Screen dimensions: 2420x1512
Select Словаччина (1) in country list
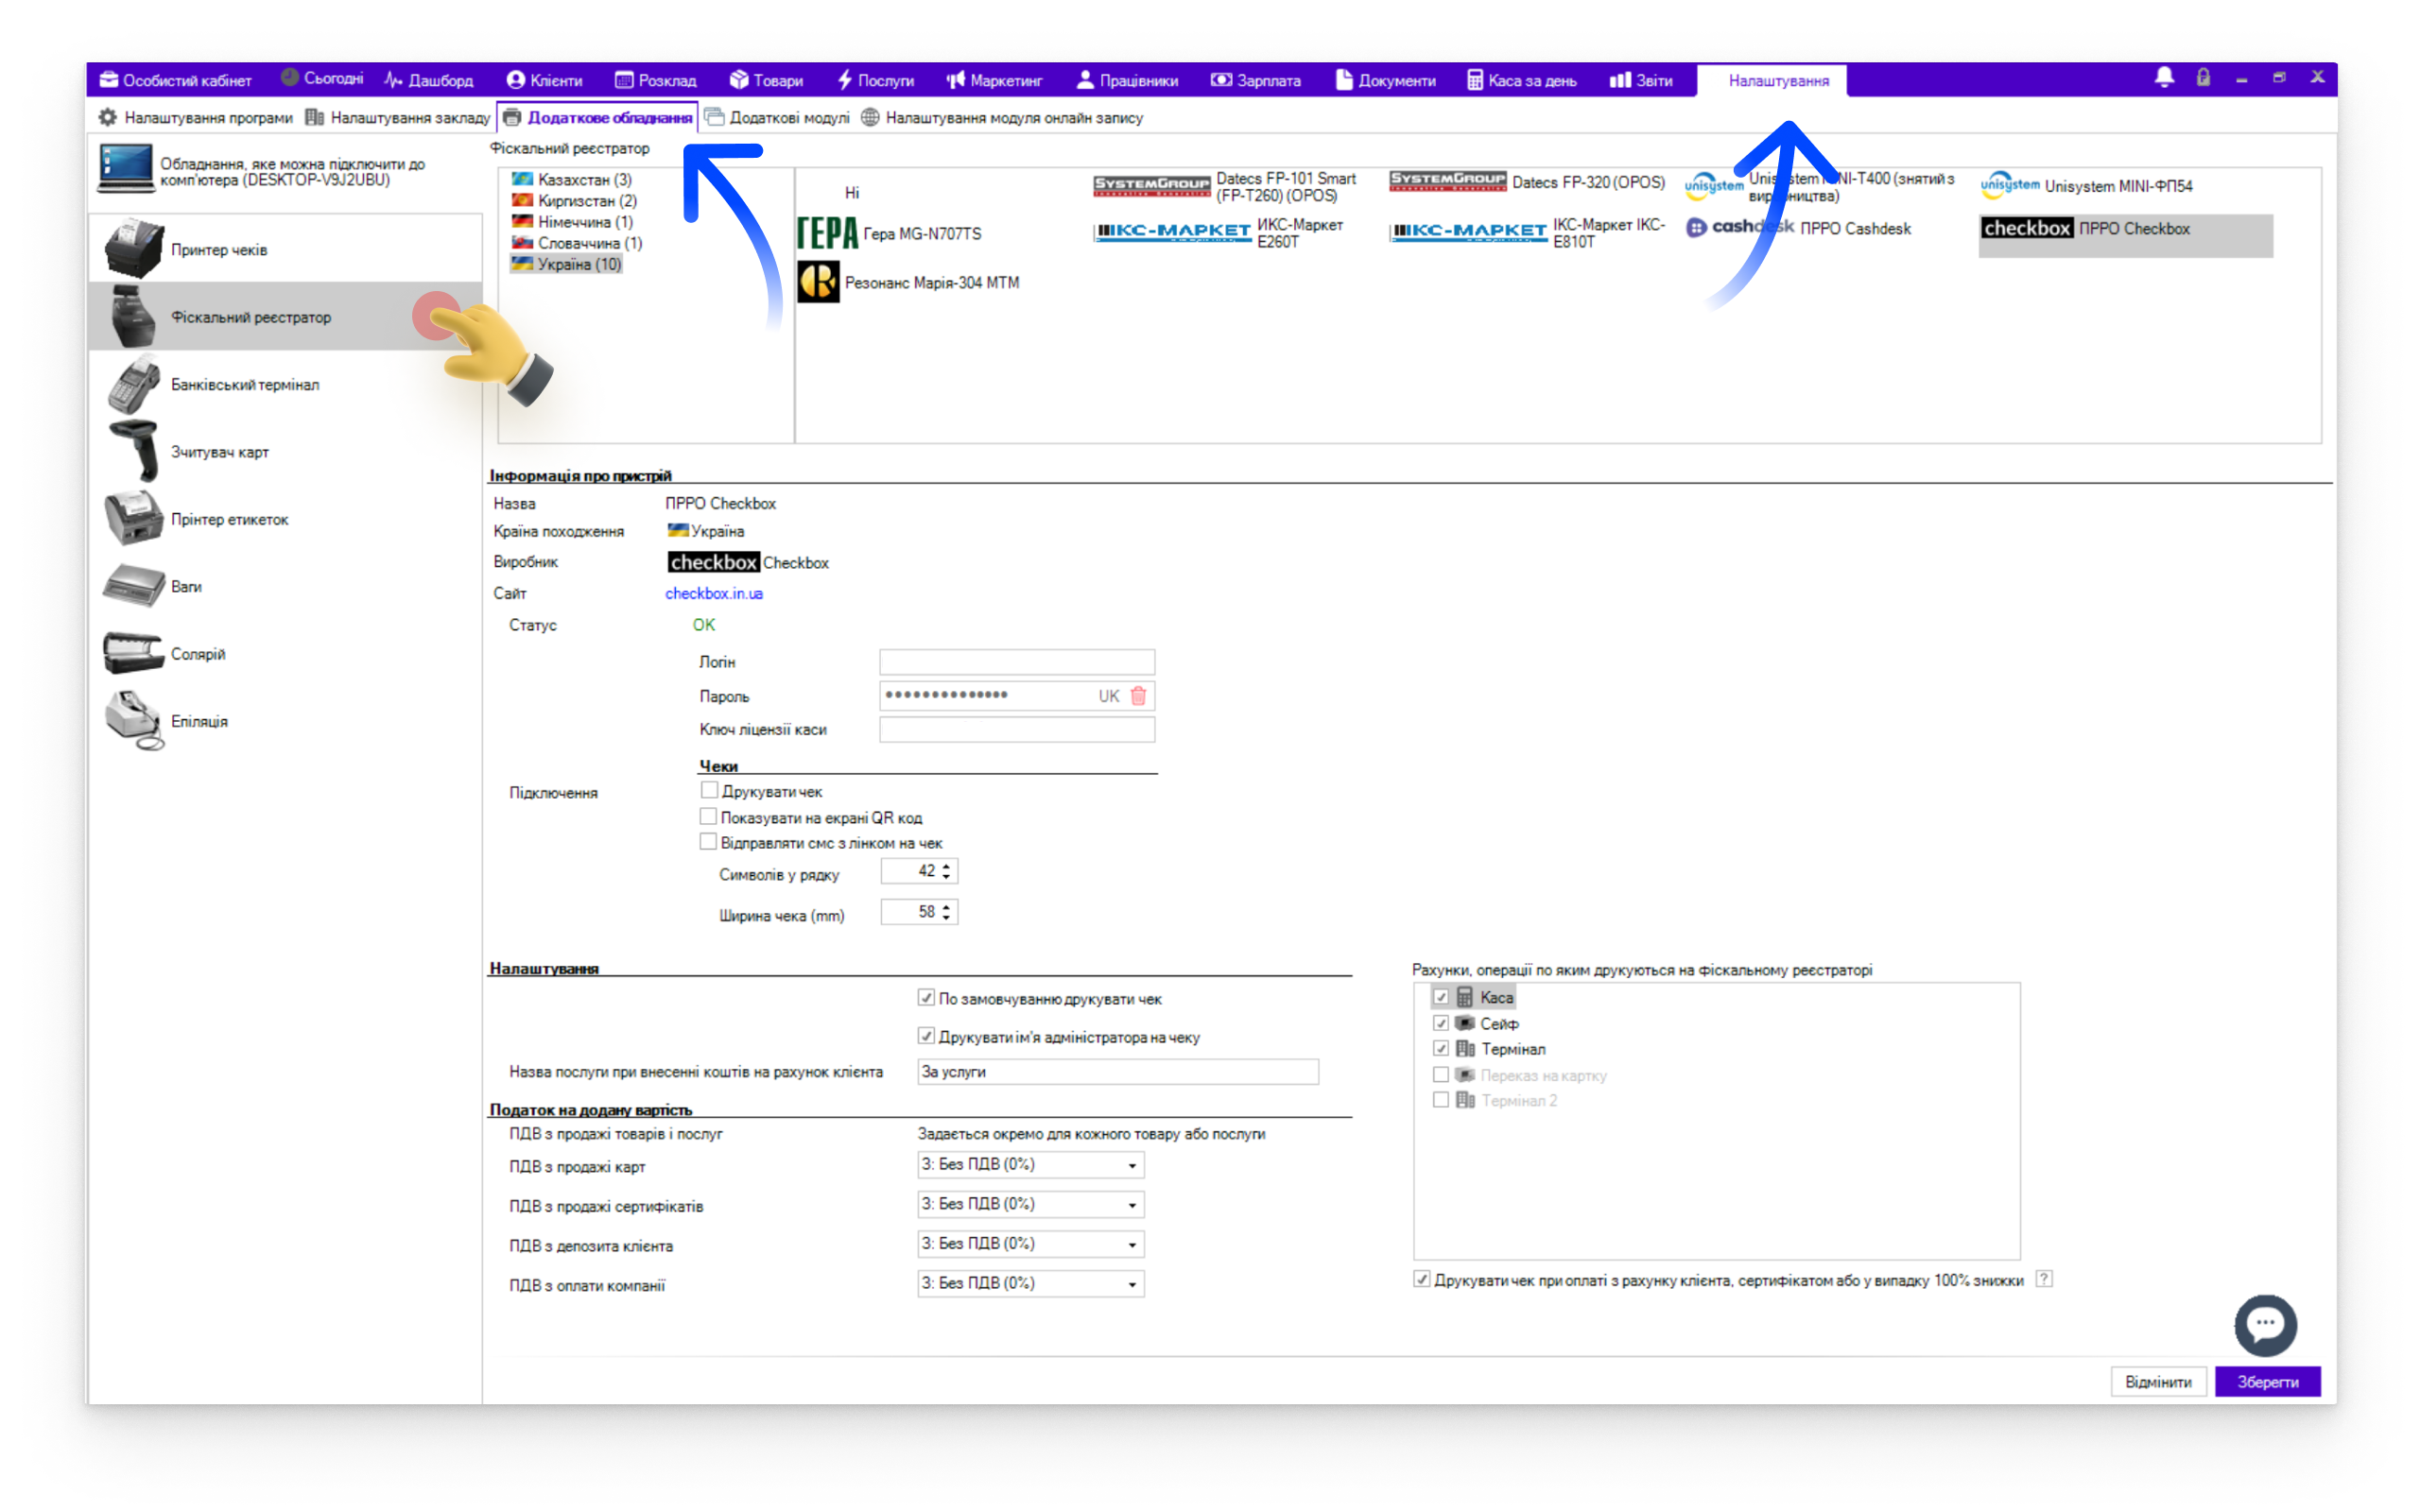tap(577, 243)
